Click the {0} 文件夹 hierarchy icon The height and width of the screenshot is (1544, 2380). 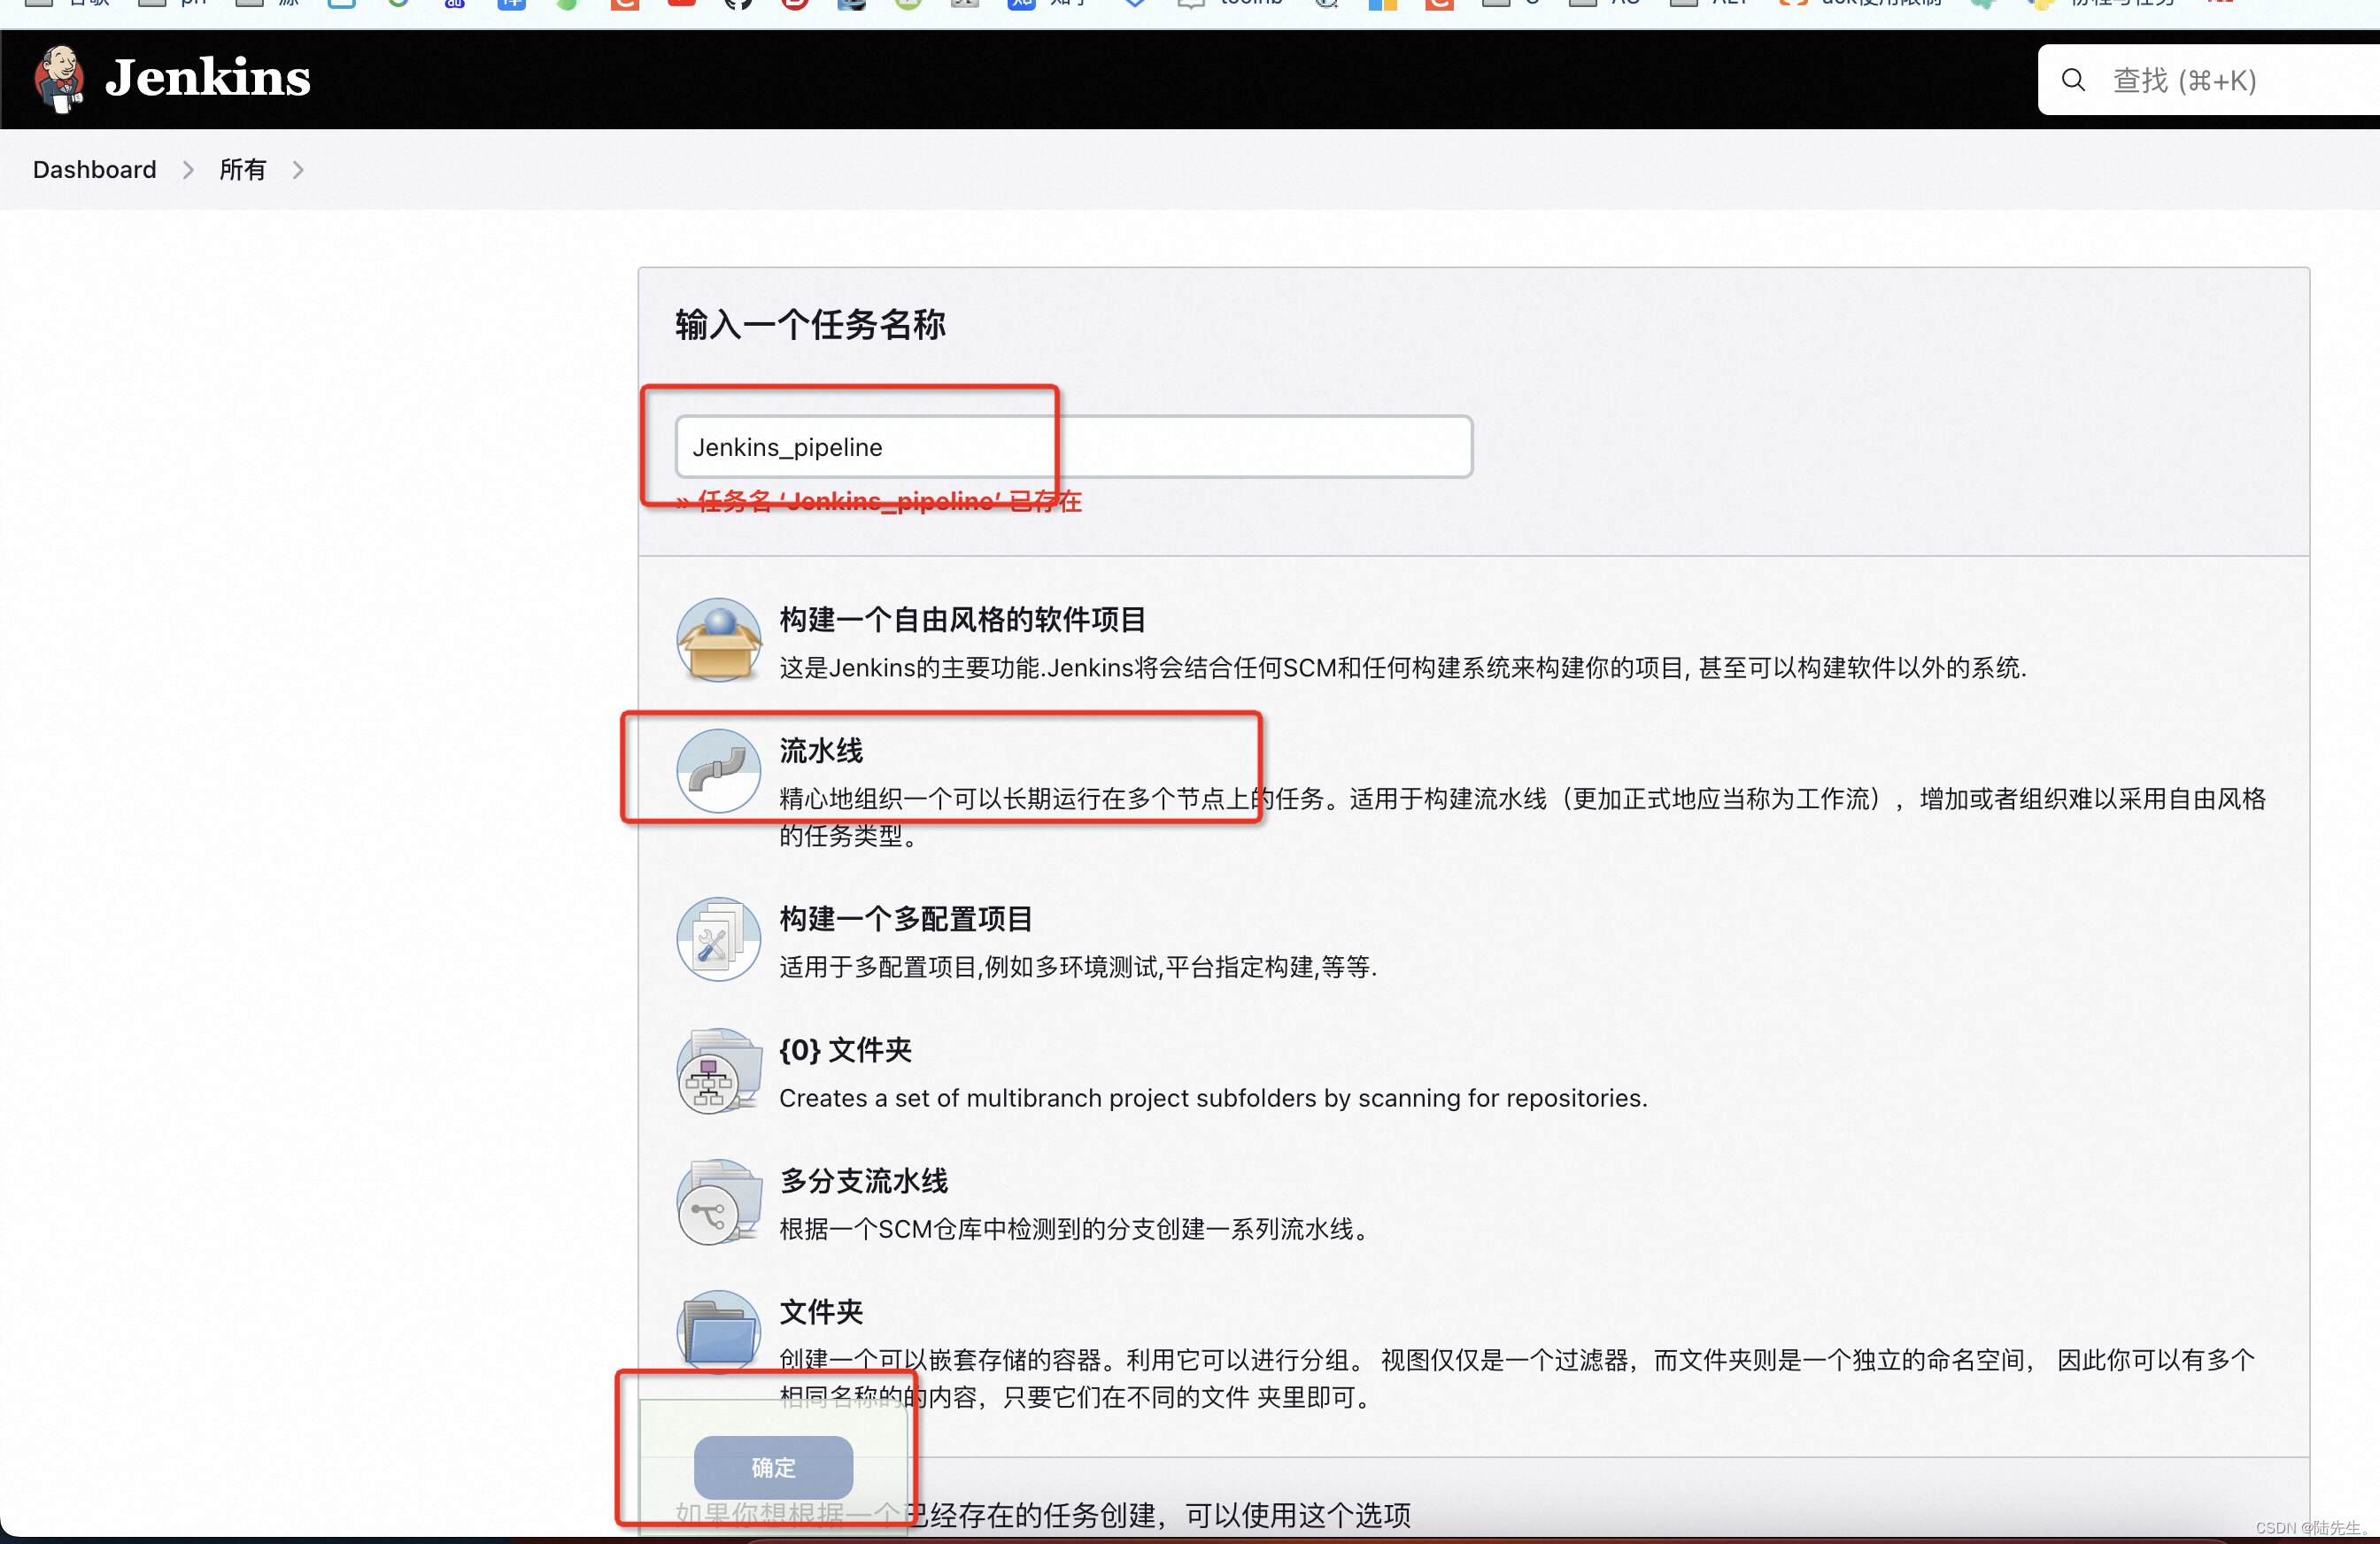[716, 1070]
